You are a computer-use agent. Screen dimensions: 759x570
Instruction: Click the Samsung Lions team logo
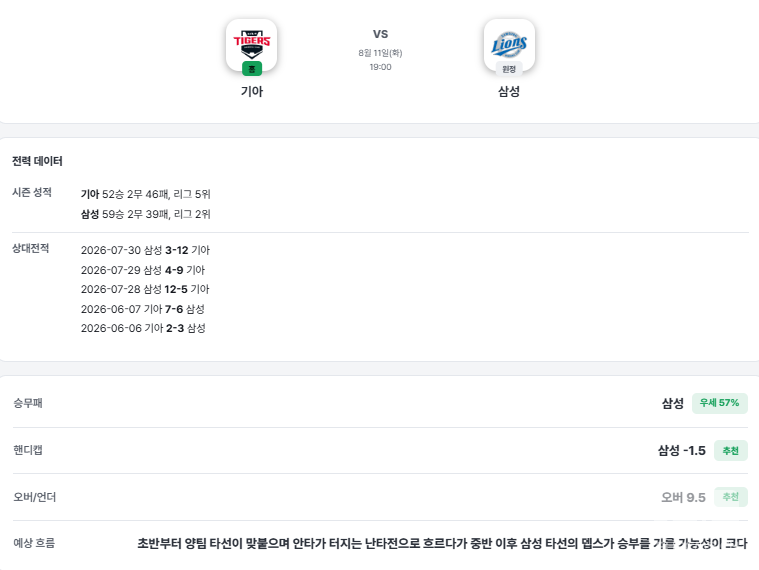pyautogui.click(x=509, y=44)
